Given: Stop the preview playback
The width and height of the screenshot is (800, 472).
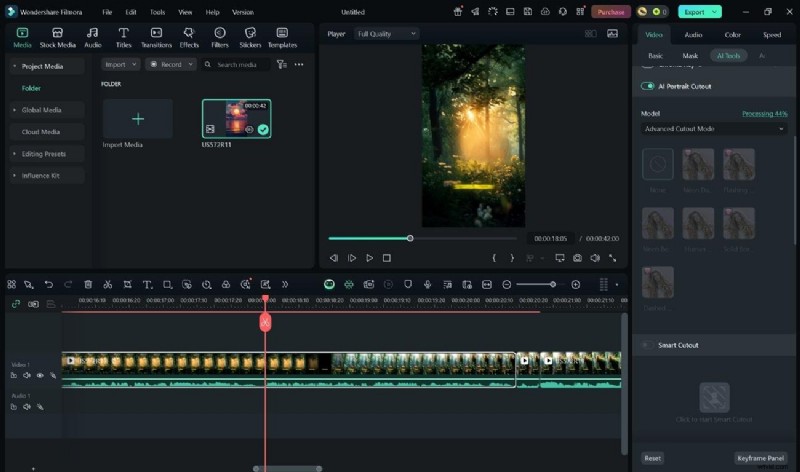Looking at the screenshot, I should tap(387, 258).
